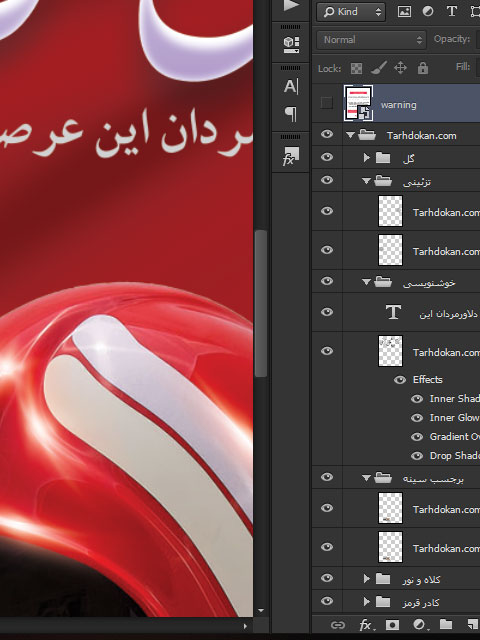Expand the کلاه و نور group
Viewport: 480px width, 640px height.
(x=366, y=578)
